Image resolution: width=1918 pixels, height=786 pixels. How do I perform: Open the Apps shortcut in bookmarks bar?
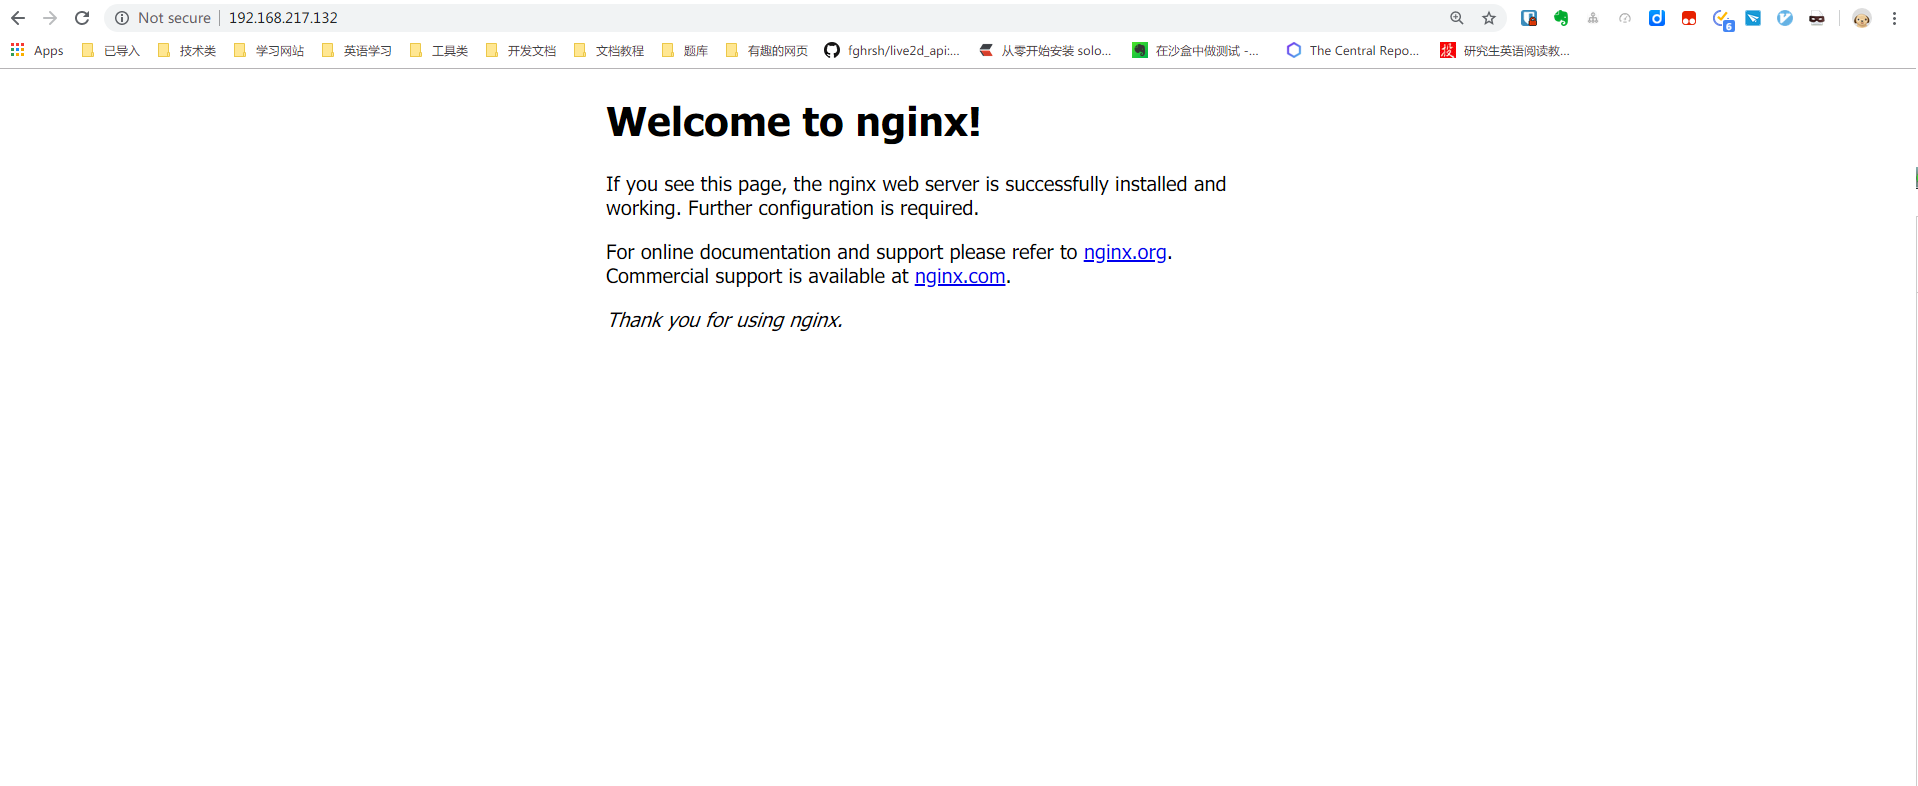pos(37,50)
